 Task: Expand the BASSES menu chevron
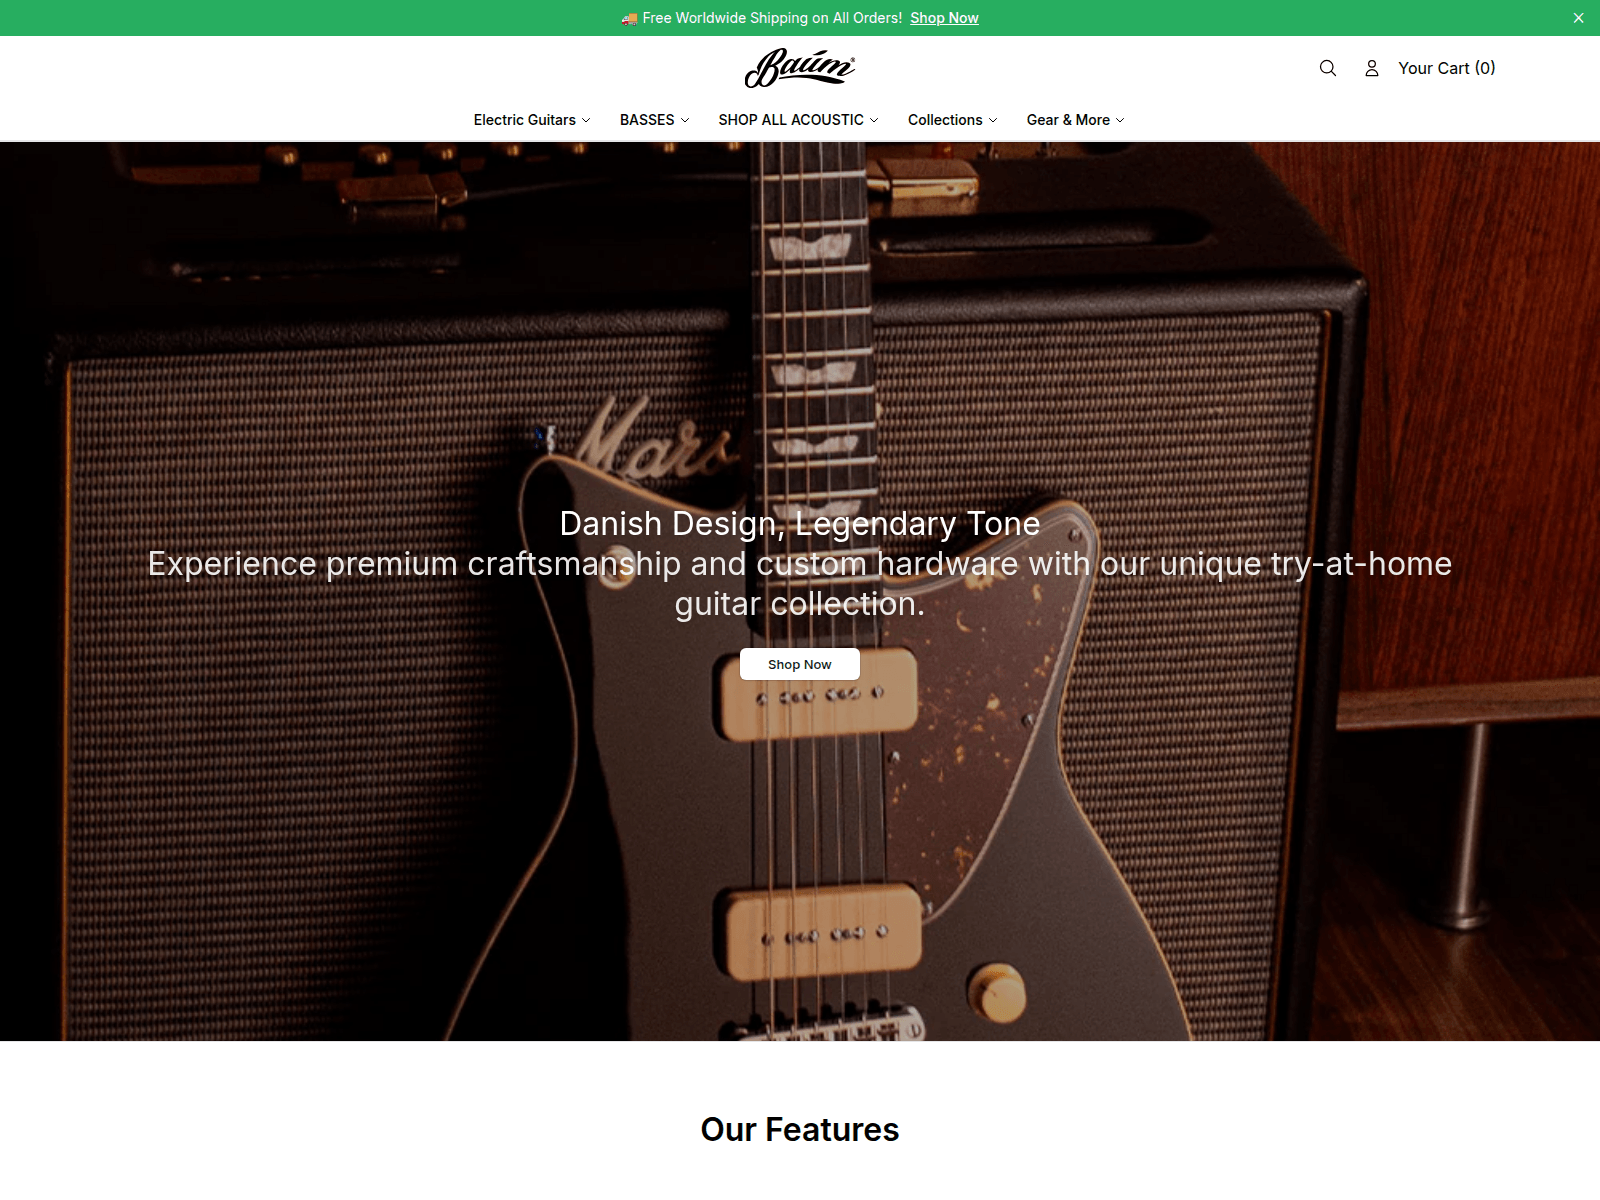point(685,120)
